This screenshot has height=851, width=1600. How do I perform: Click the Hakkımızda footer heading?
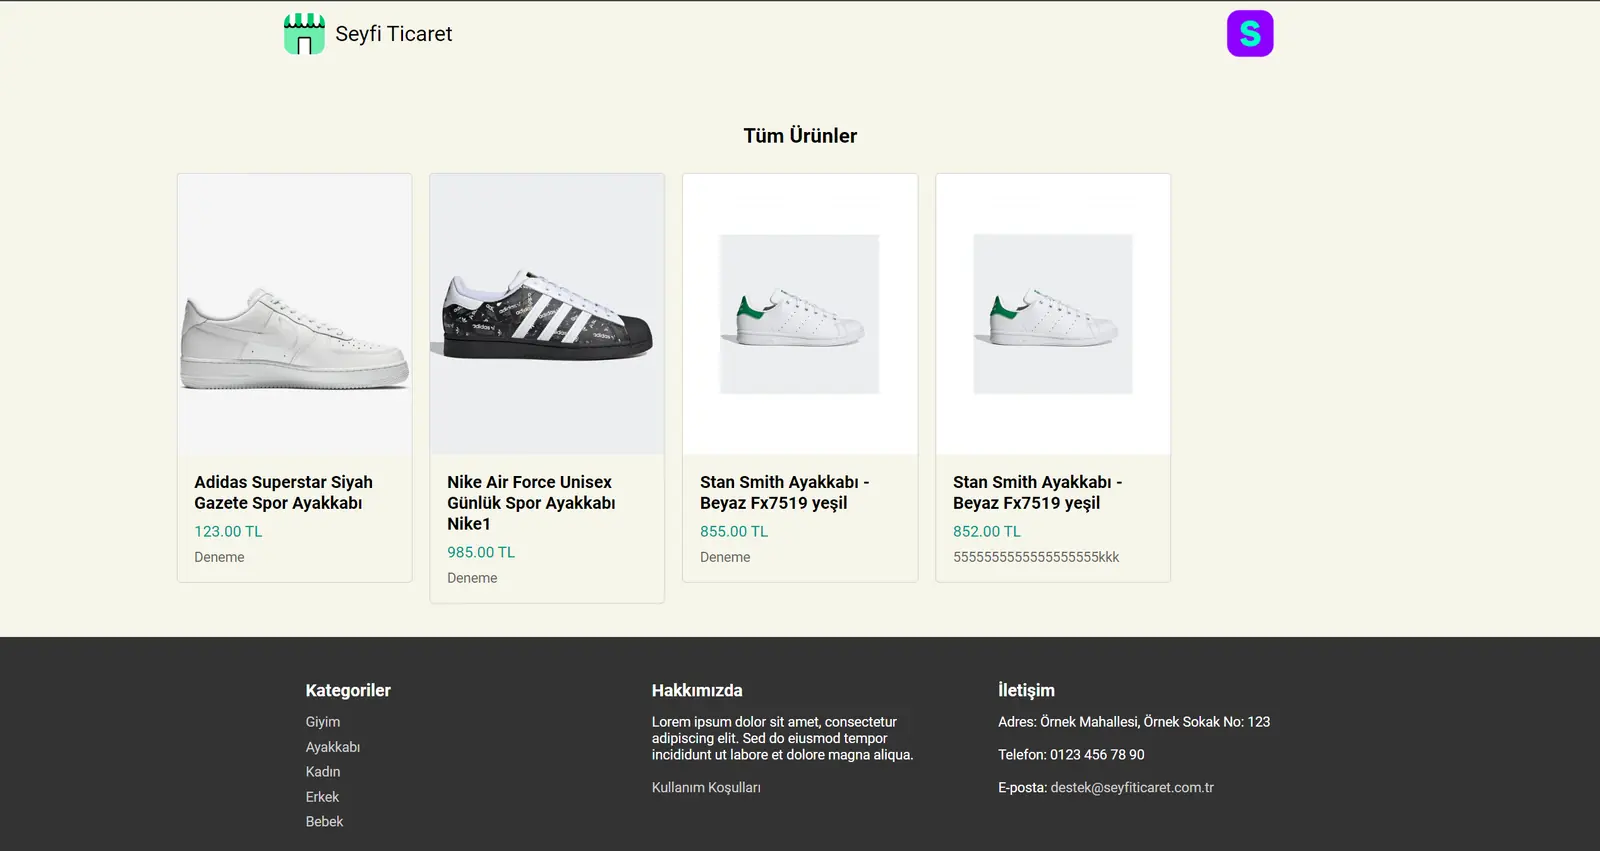(x=697, y=691)
